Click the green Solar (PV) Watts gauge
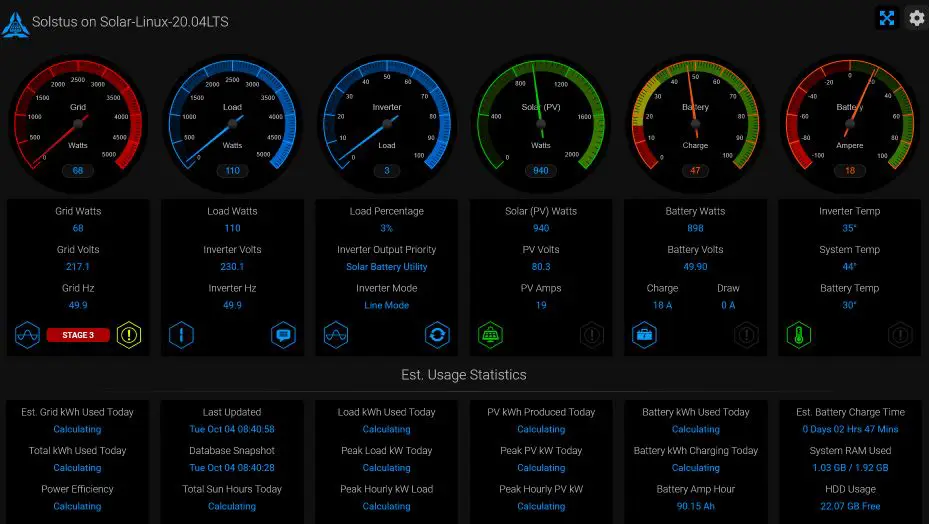This screenshot has width=929, height=524. pyautogui.click(x=541, y=123)
